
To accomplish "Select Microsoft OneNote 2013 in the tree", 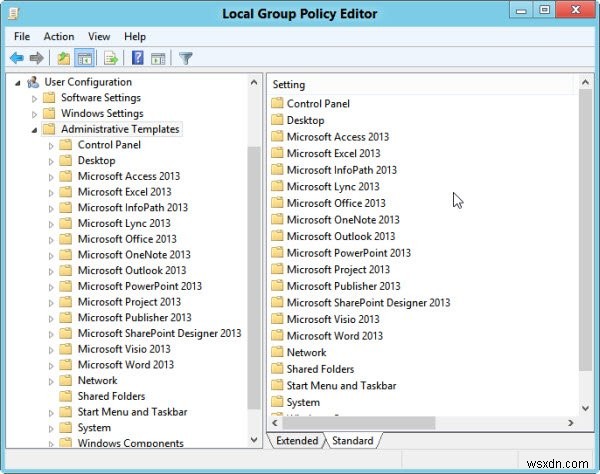I will (x=134, y=254).
